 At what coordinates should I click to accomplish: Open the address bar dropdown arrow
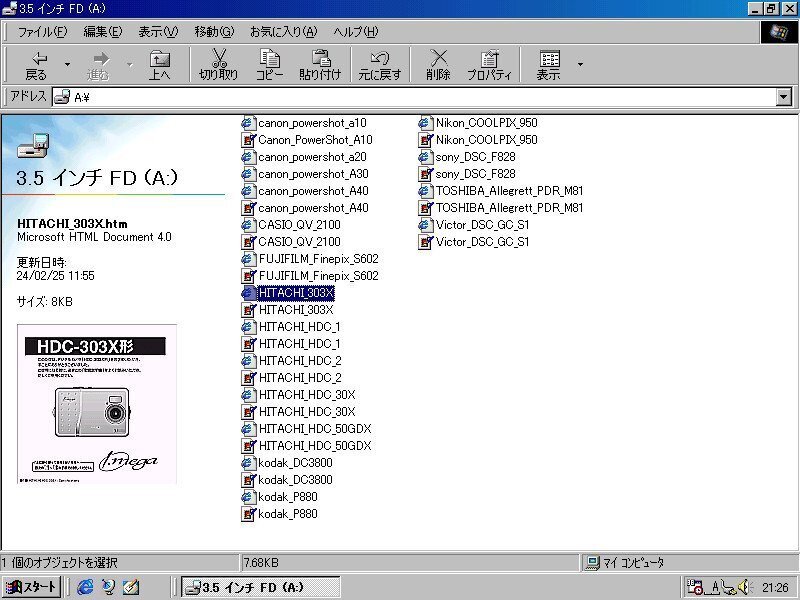(x=785, y=97)
